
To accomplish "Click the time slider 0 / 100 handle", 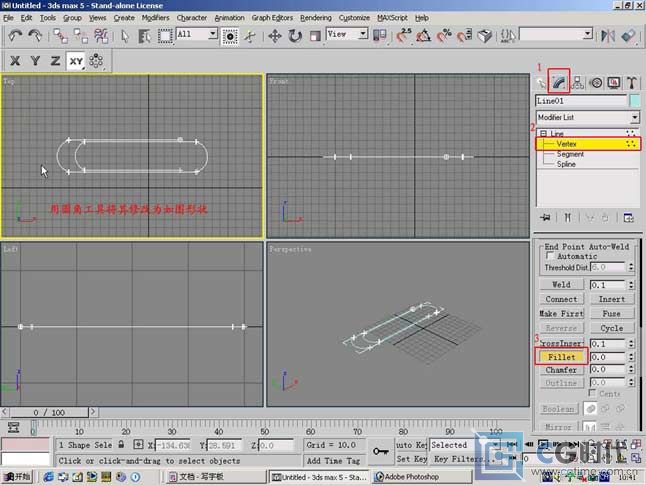I will (x=49, y=412).
